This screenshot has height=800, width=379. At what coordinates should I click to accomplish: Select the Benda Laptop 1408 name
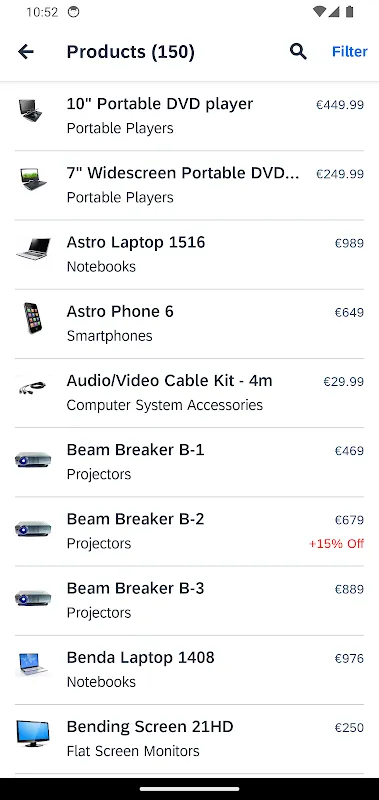tap(140, 657)
